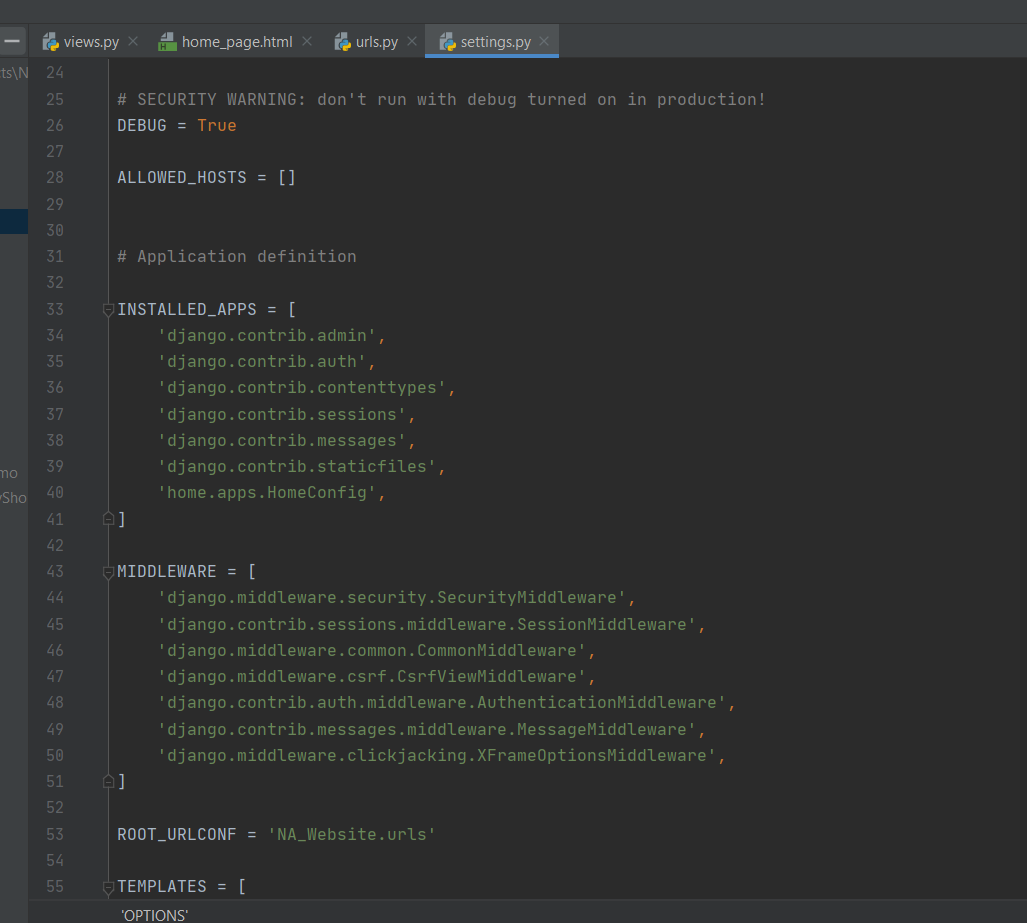Click the 'OPTIONS' breadcrumb at bottom
The height and width of the screenshot is (923, 1027).
[x=155, y=915]
